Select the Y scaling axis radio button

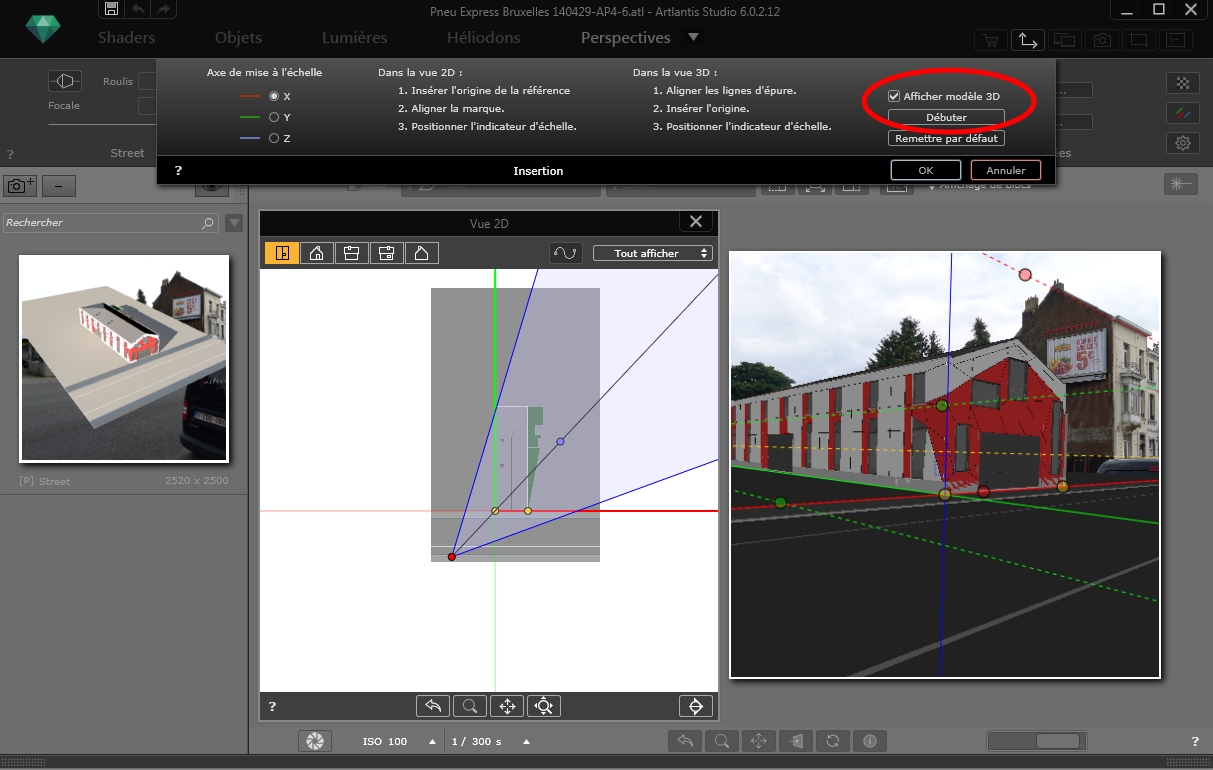274,117
